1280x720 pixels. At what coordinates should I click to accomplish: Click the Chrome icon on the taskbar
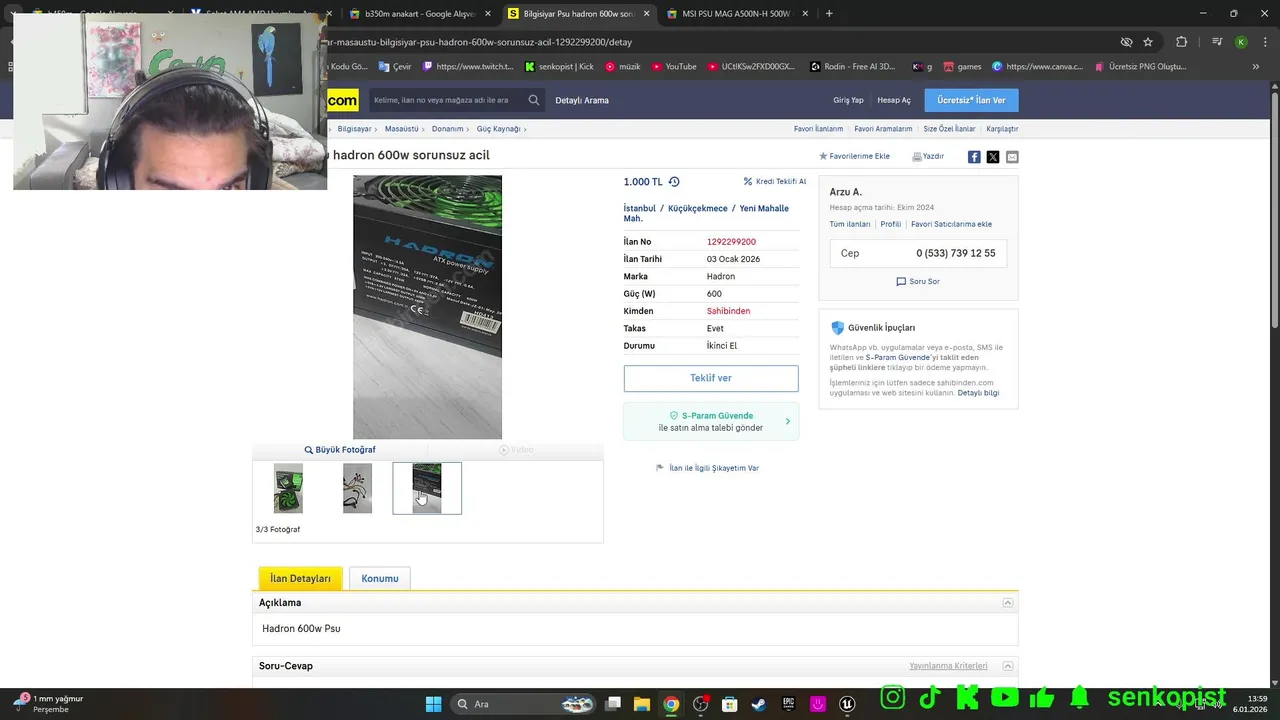pos(671,704)
